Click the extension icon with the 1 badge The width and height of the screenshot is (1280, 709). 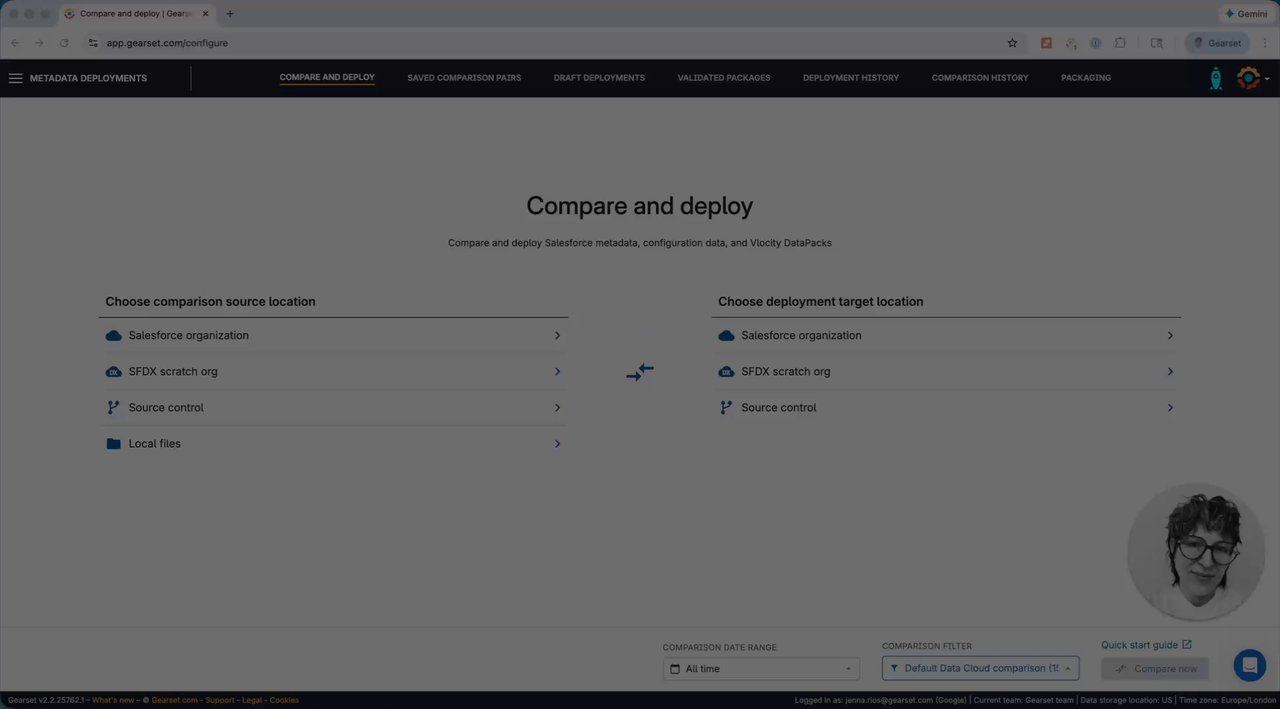click(x=1071, y=43)
